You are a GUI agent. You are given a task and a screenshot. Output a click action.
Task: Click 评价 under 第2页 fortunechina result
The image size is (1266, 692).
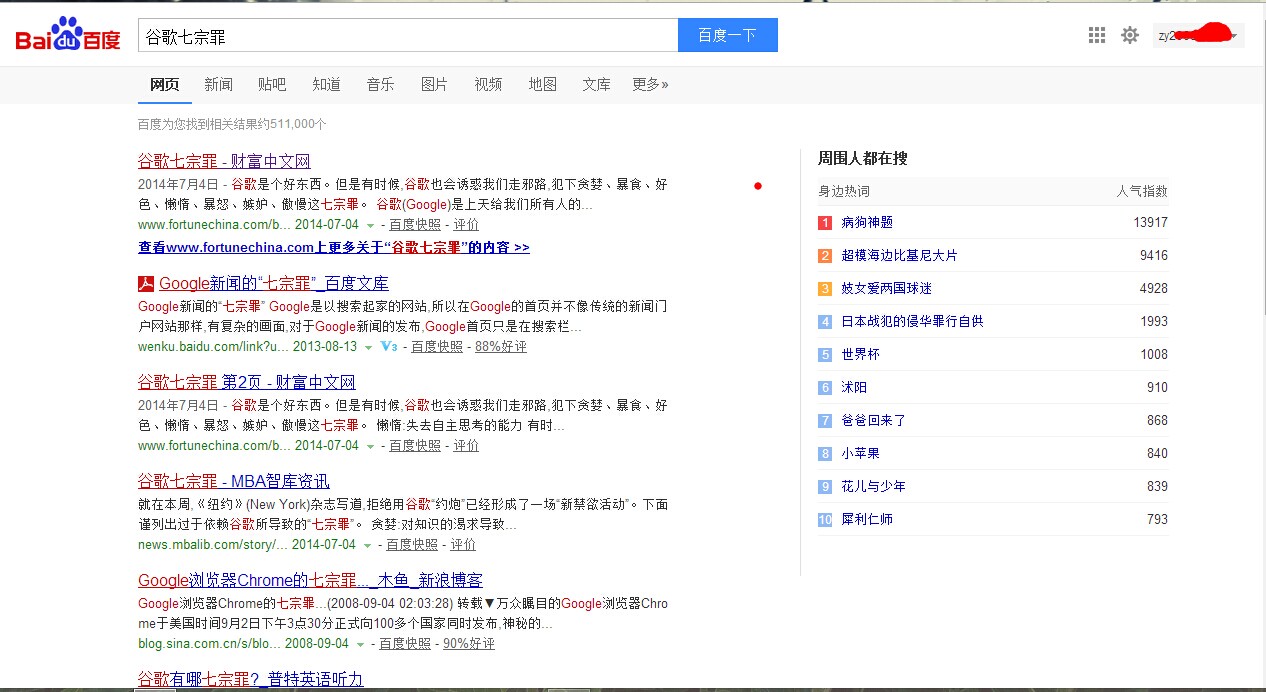[x=466, y=446]
